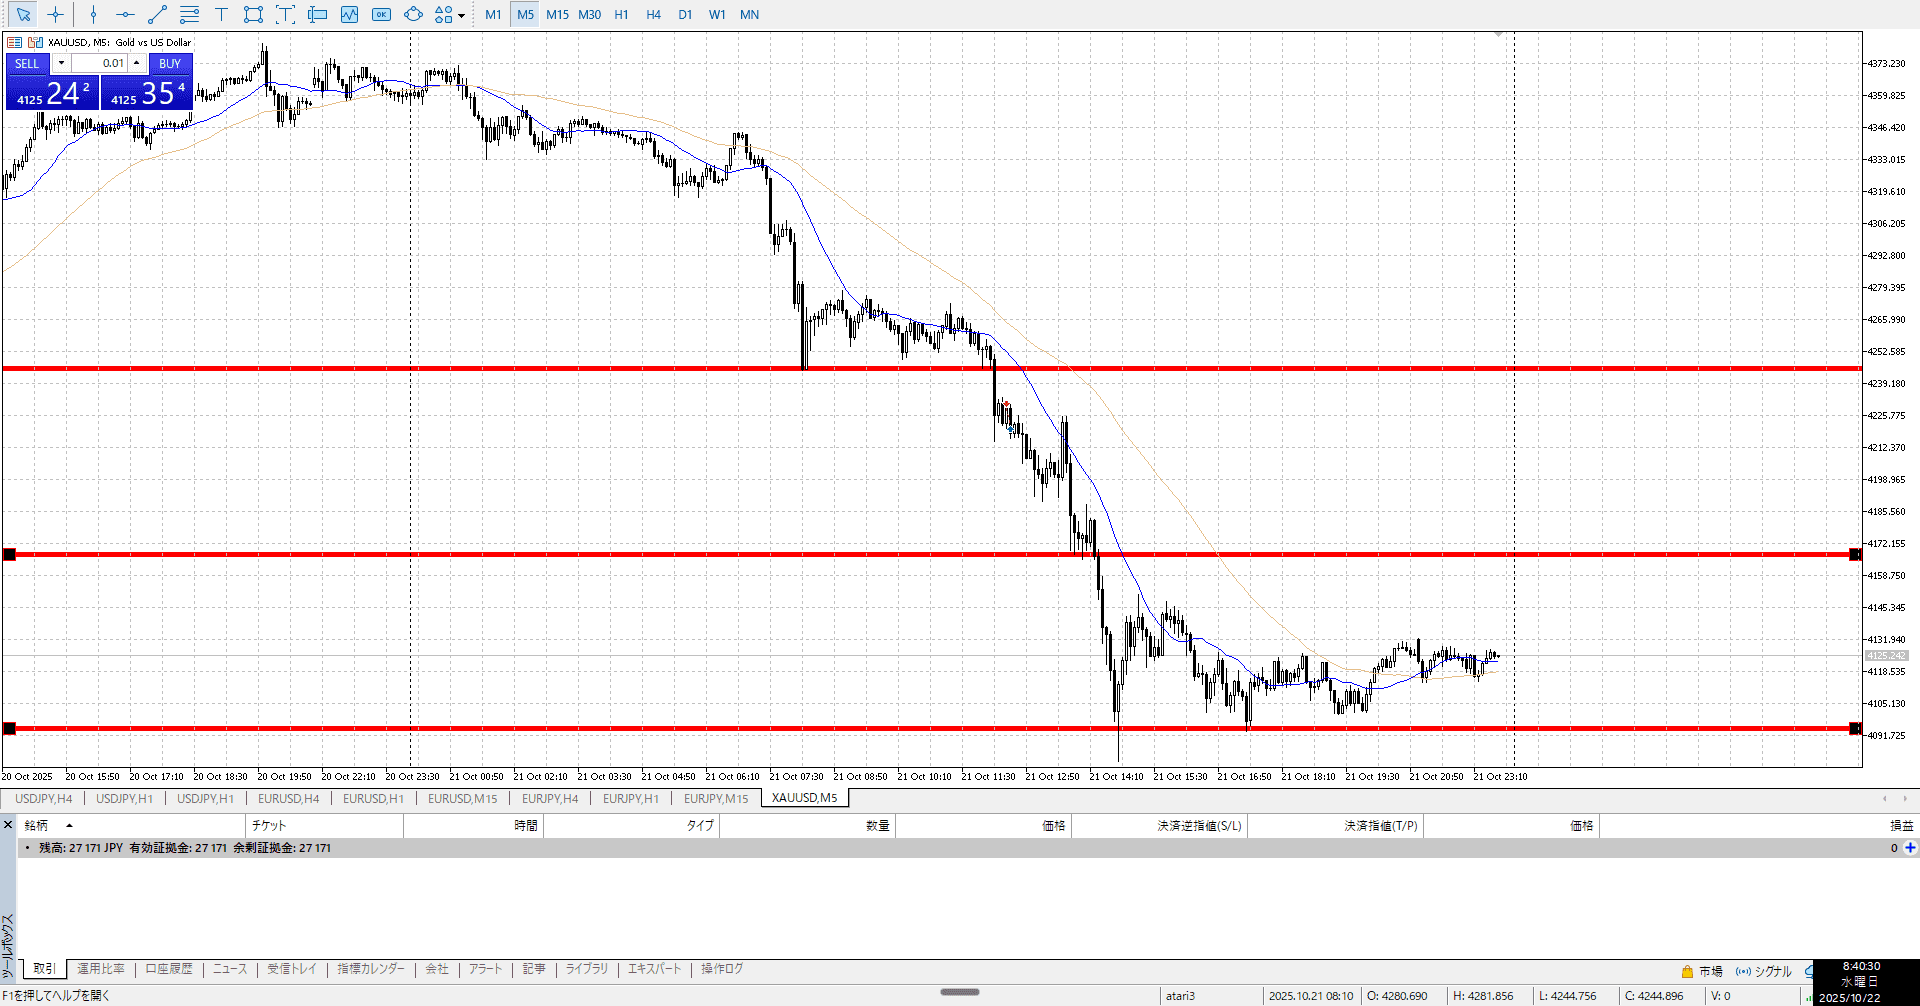Increase lot volume with up arrow

click(x=137, y=63)
